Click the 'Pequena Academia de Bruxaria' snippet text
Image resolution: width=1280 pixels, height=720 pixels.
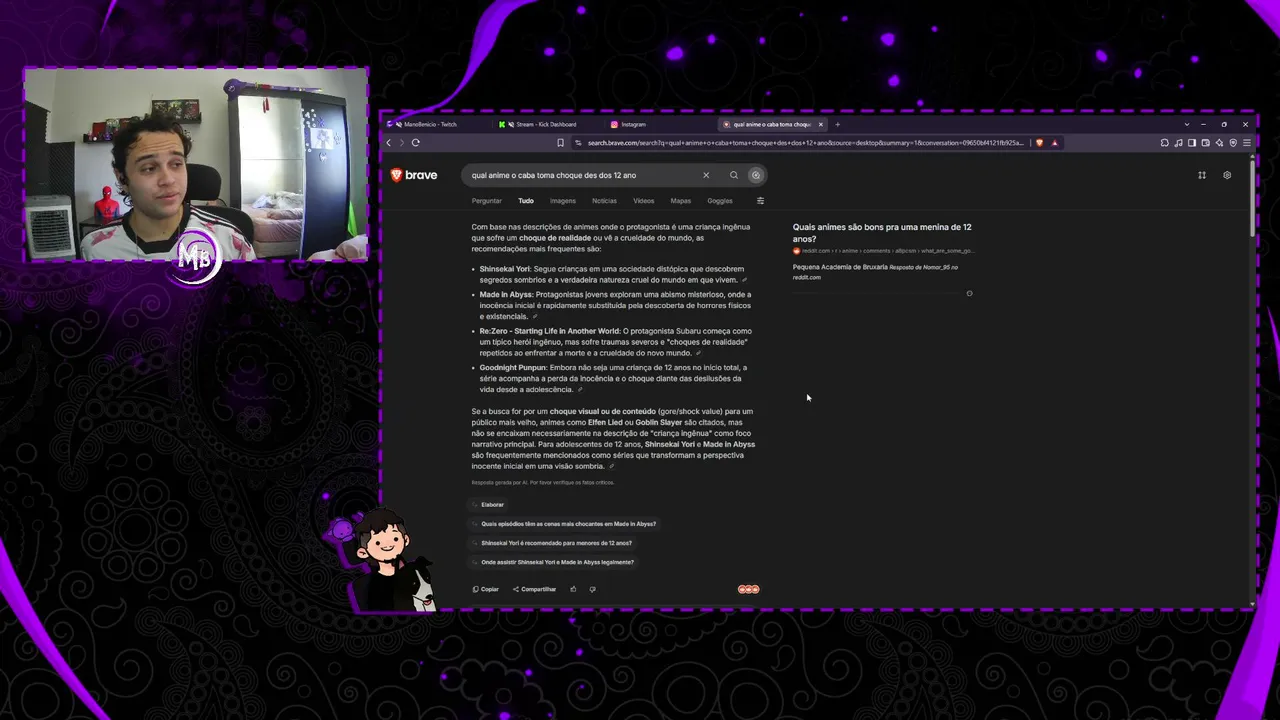(840, 267)
